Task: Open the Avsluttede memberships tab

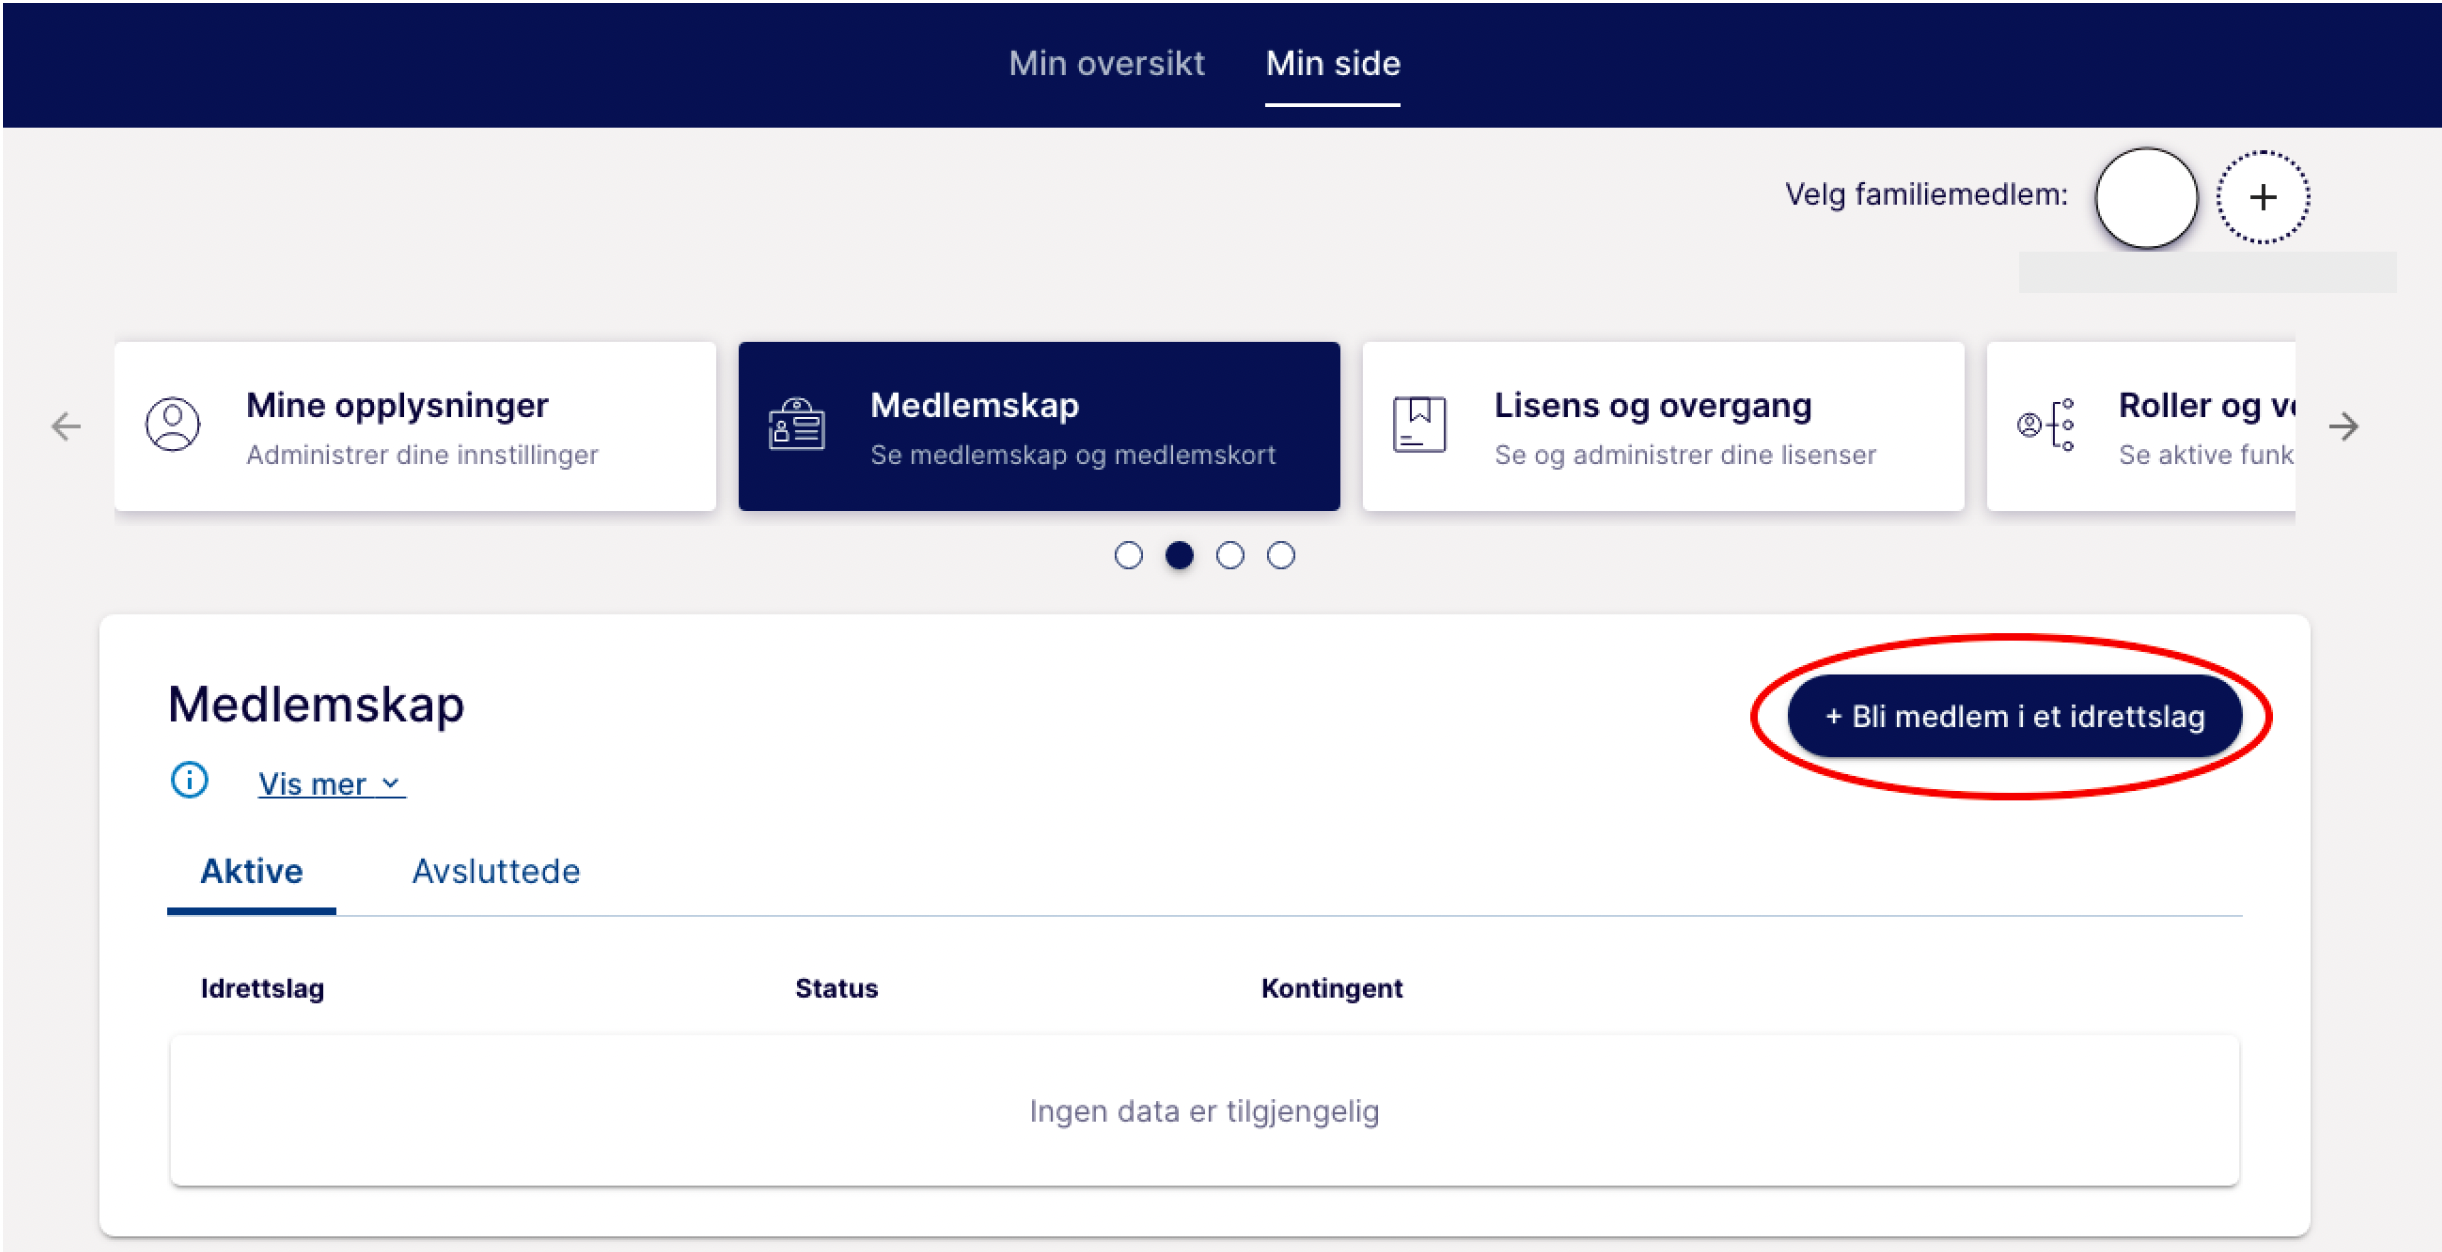Action: 496,871
